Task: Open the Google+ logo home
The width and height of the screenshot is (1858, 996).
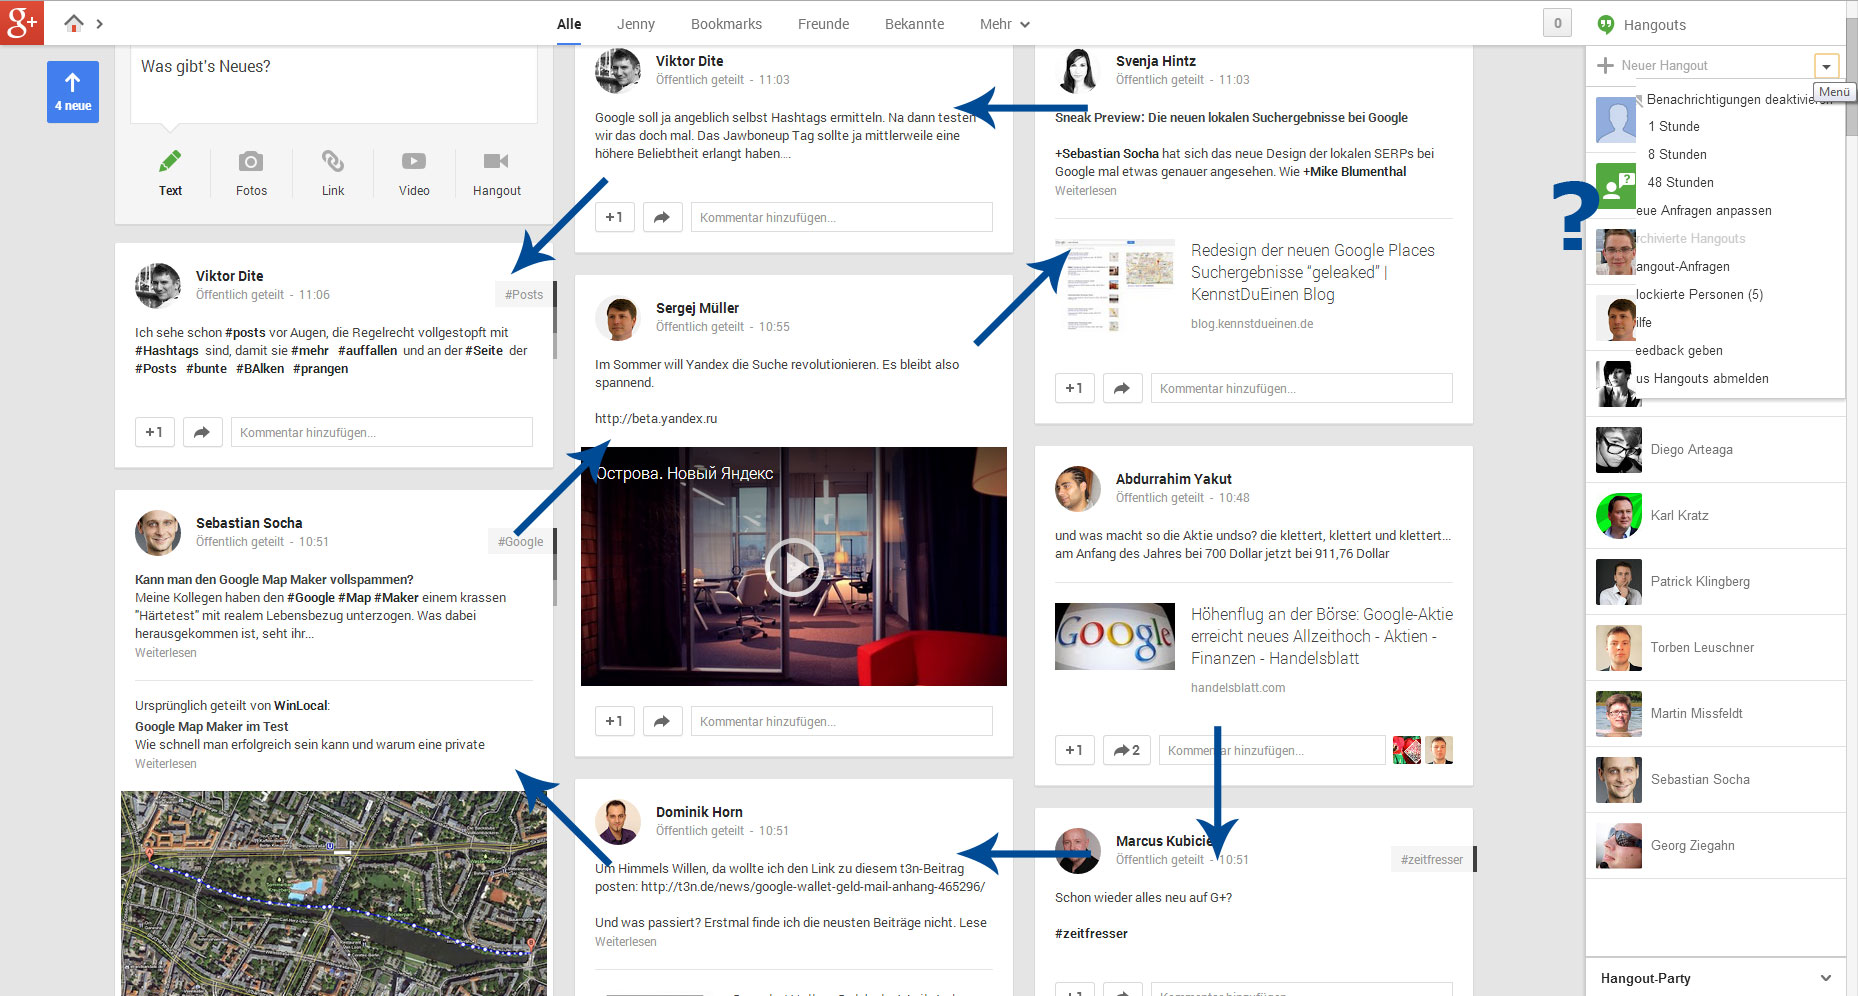Action: [22, 22]
